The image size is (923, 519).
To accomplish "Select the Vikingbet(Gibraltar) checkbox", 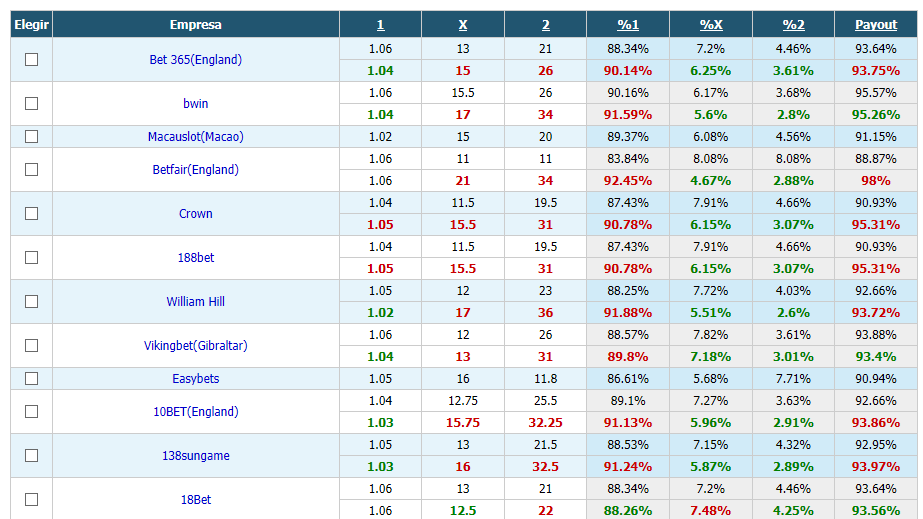I will 32,345.
